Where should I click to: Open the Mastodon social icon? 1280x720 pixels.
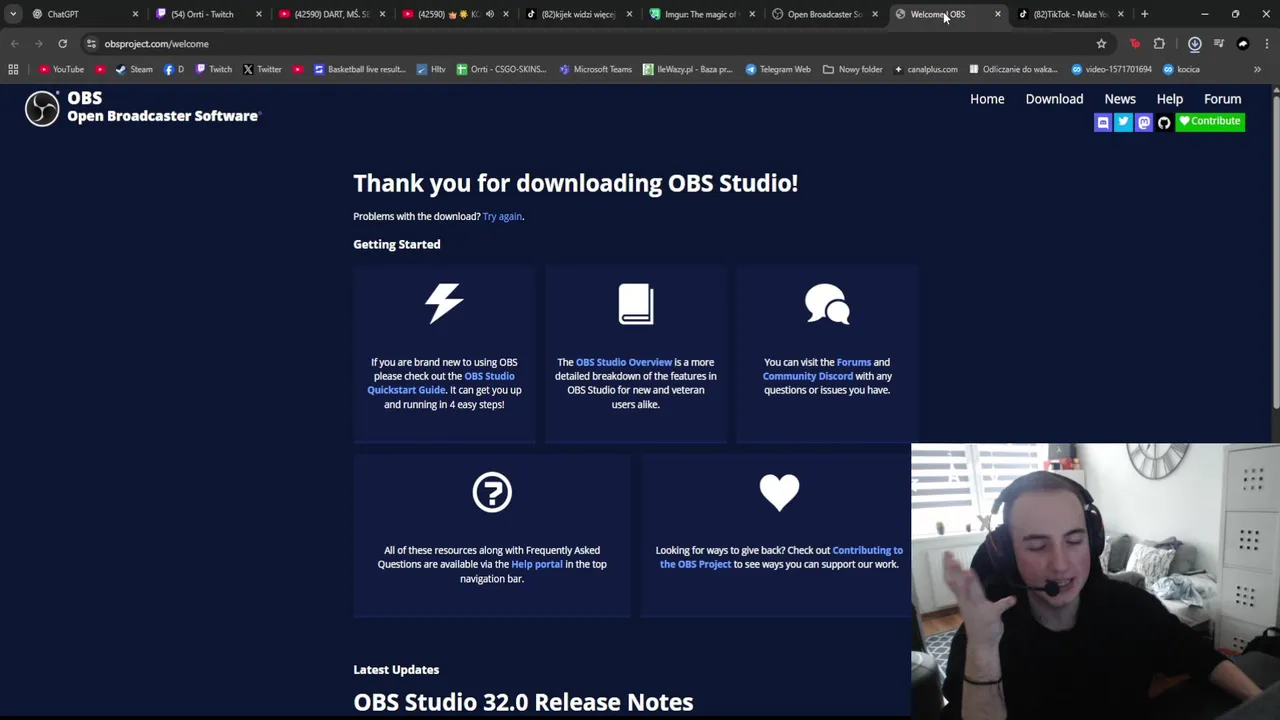pos(1144,122)
